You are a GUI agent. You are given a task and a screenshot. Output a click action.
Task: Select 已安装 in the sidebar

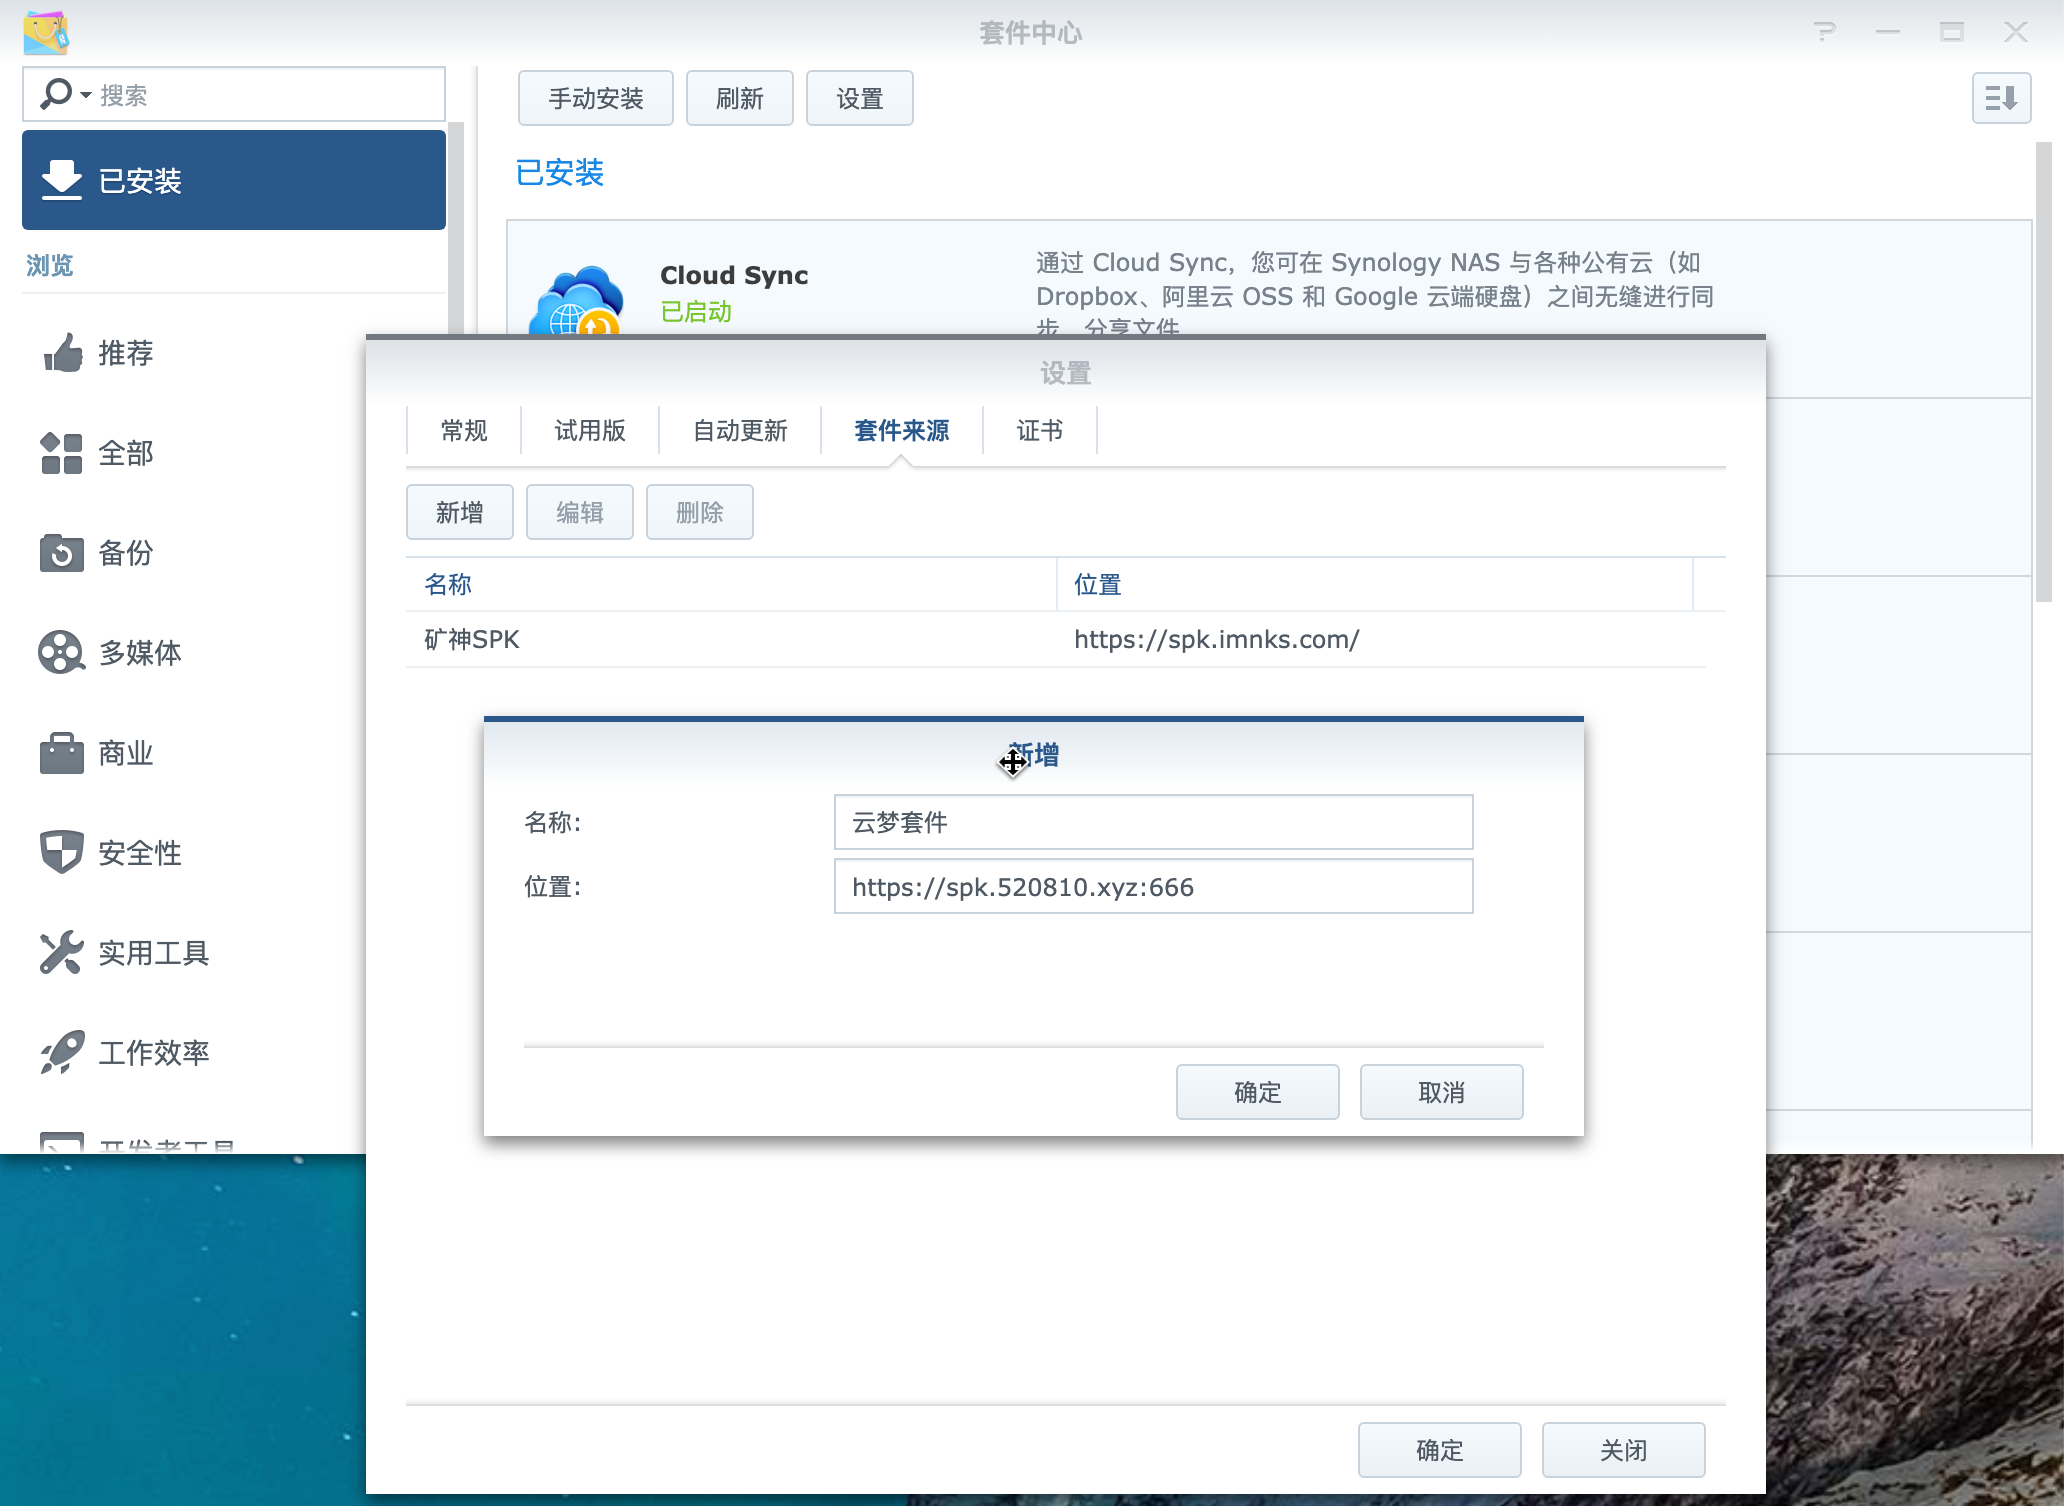pyautogui.click(x=234, y=180)
